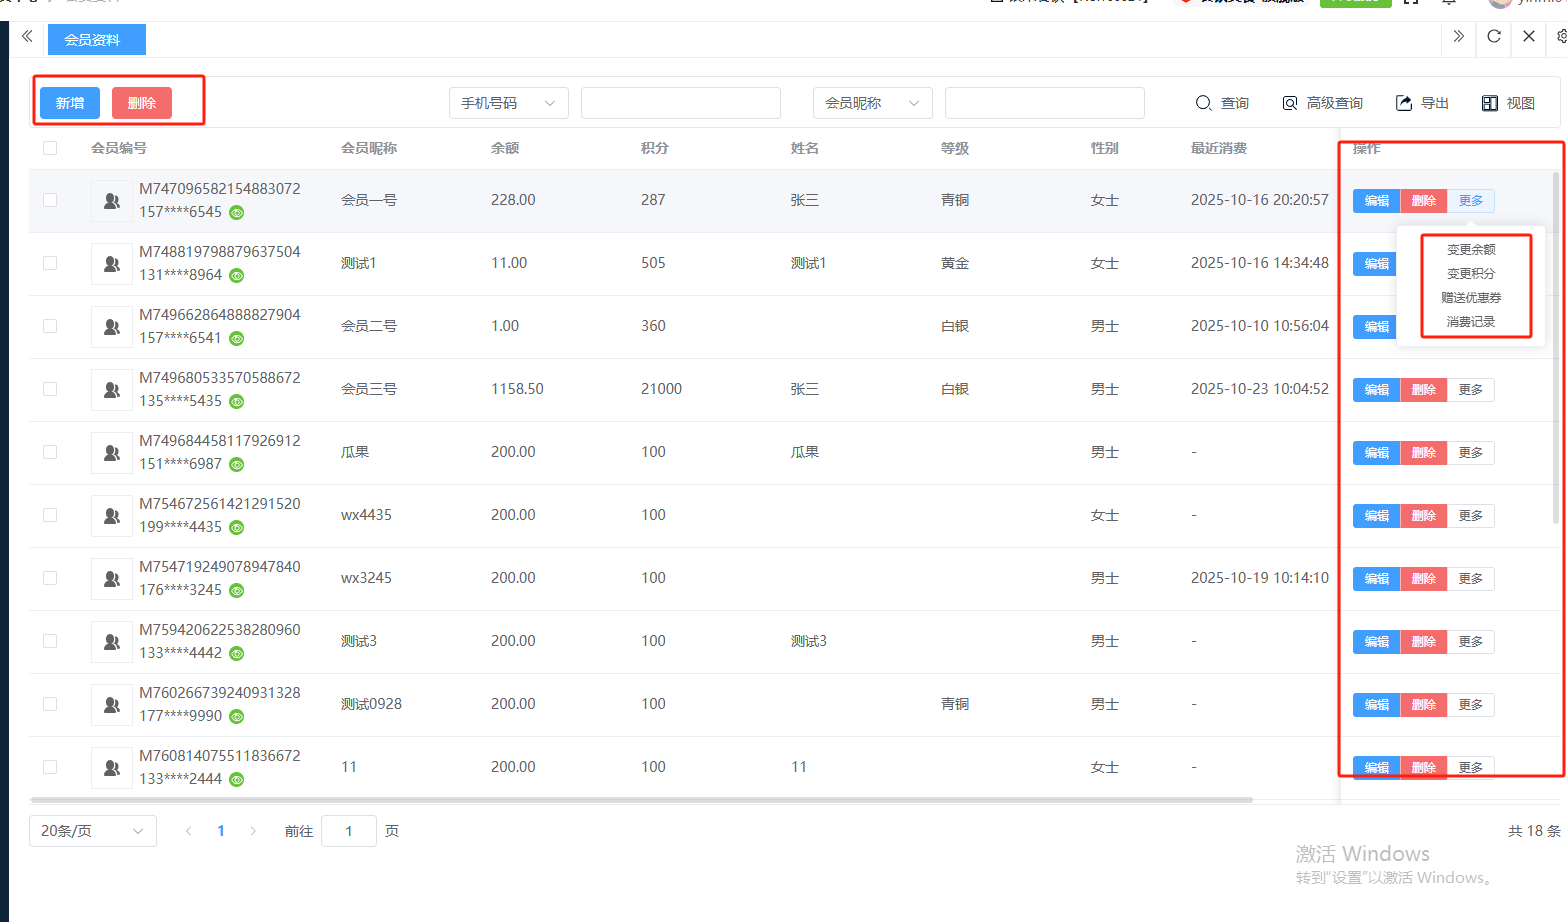Click the horizontal scrollbar below the table
The width and height of the screenshot is (1567, 922).
[x=640, y=800]
